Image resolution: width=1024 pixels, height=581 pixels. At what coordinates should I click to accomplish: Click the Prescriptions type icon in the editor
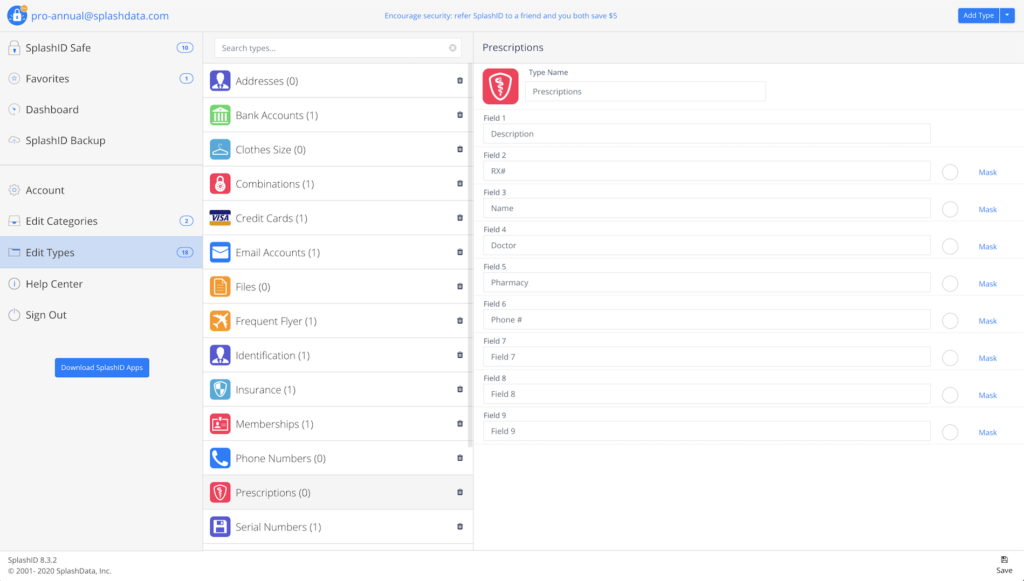pos(500,86)
